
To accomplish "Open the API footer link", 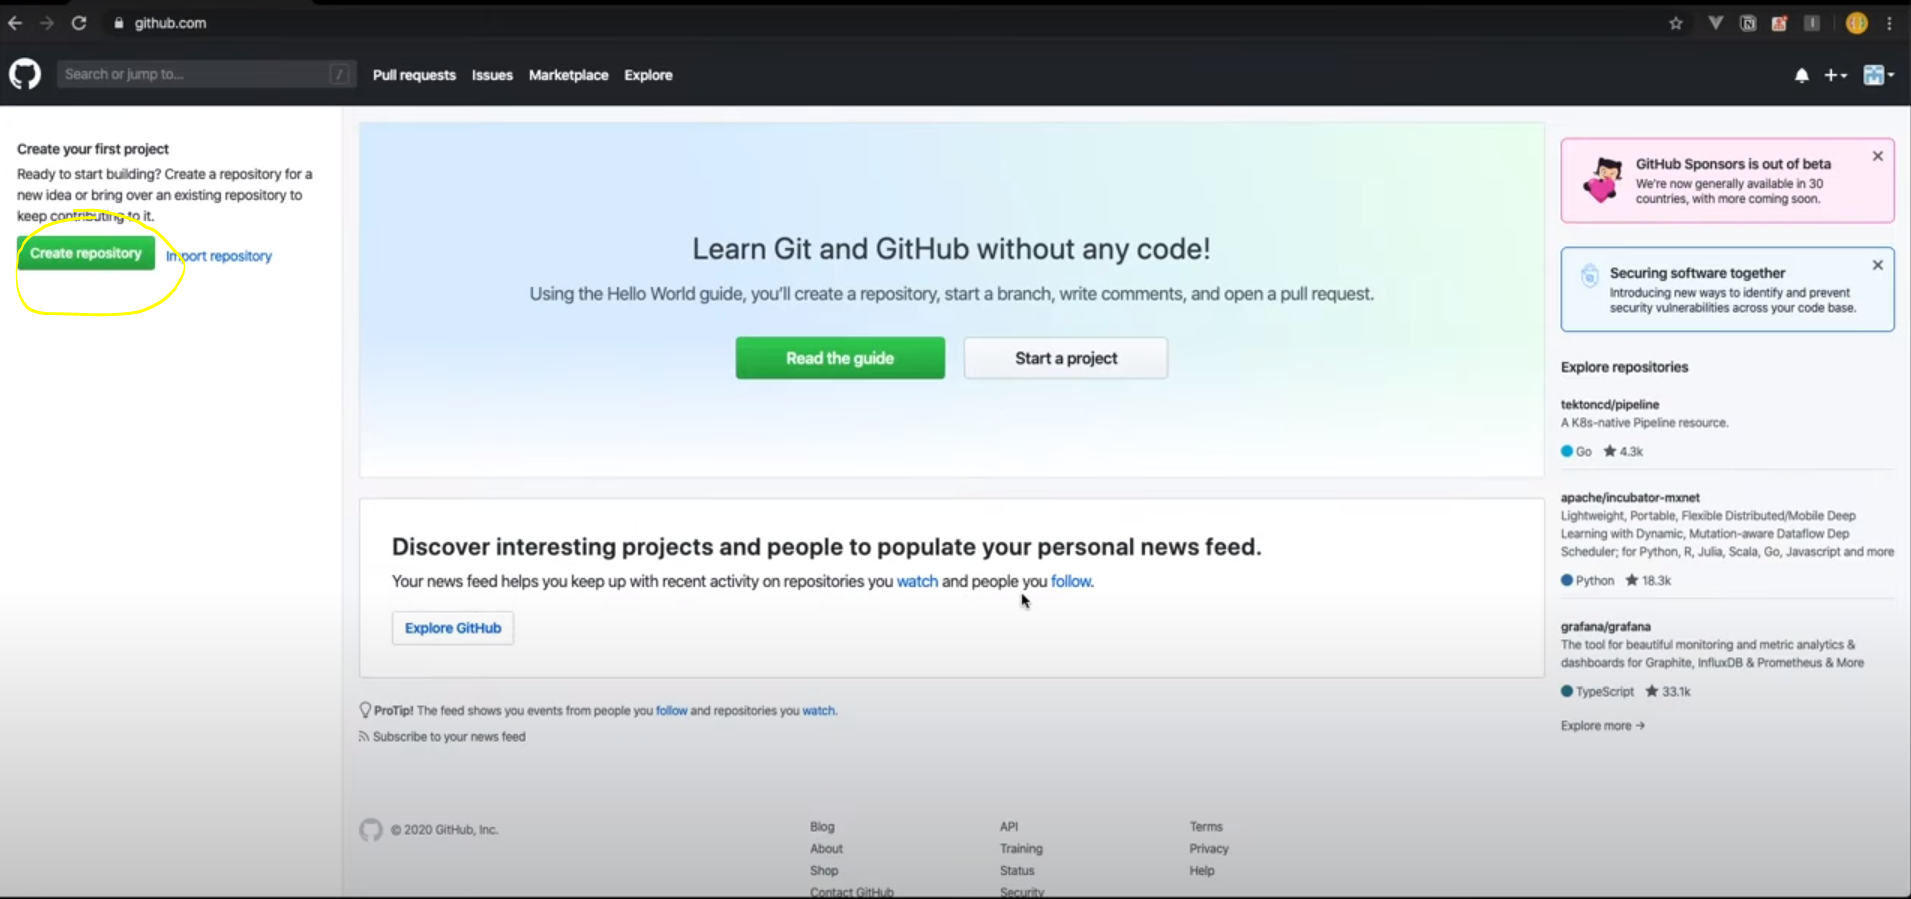I will tap(1009, 827).
